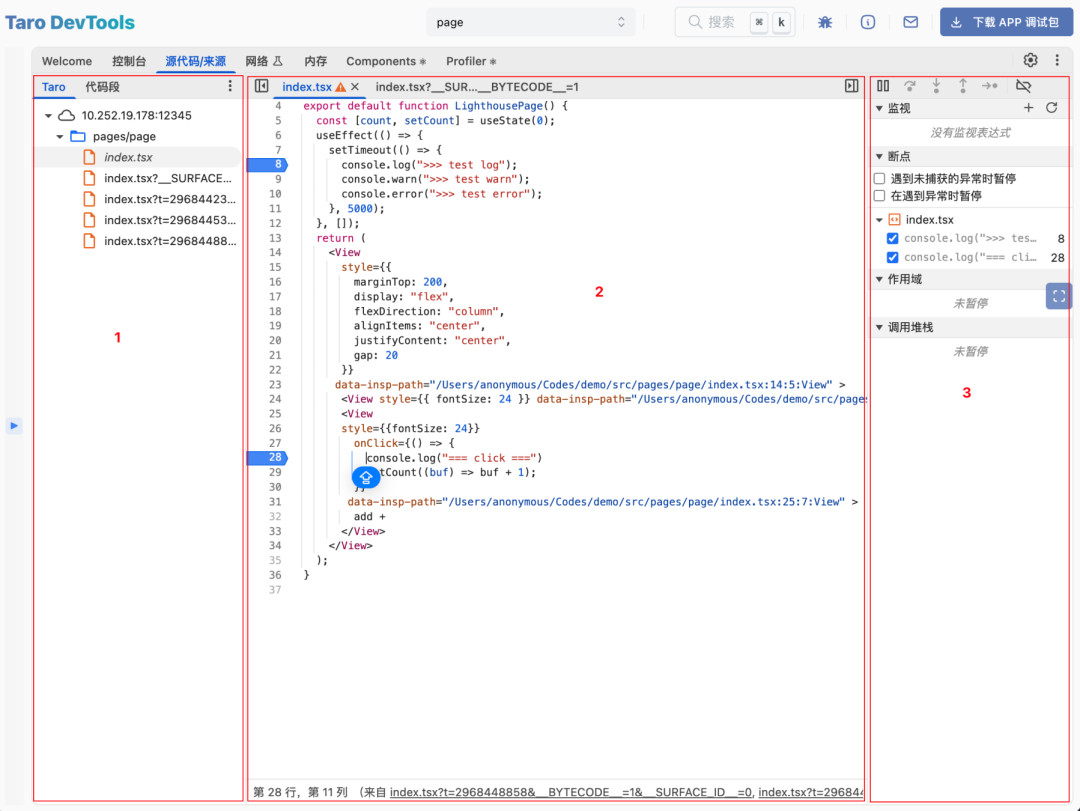Click the Step debugger button
This screenshot has height=811, width=1080.
(990, 85)
